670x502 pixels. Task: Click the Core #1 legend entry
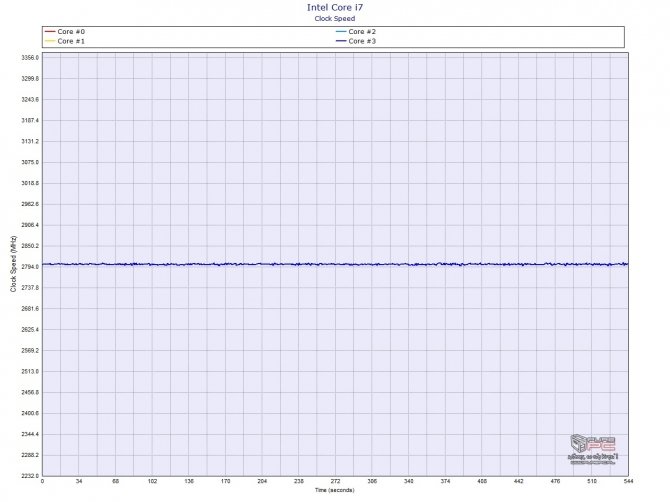click(x=65, y=41)
